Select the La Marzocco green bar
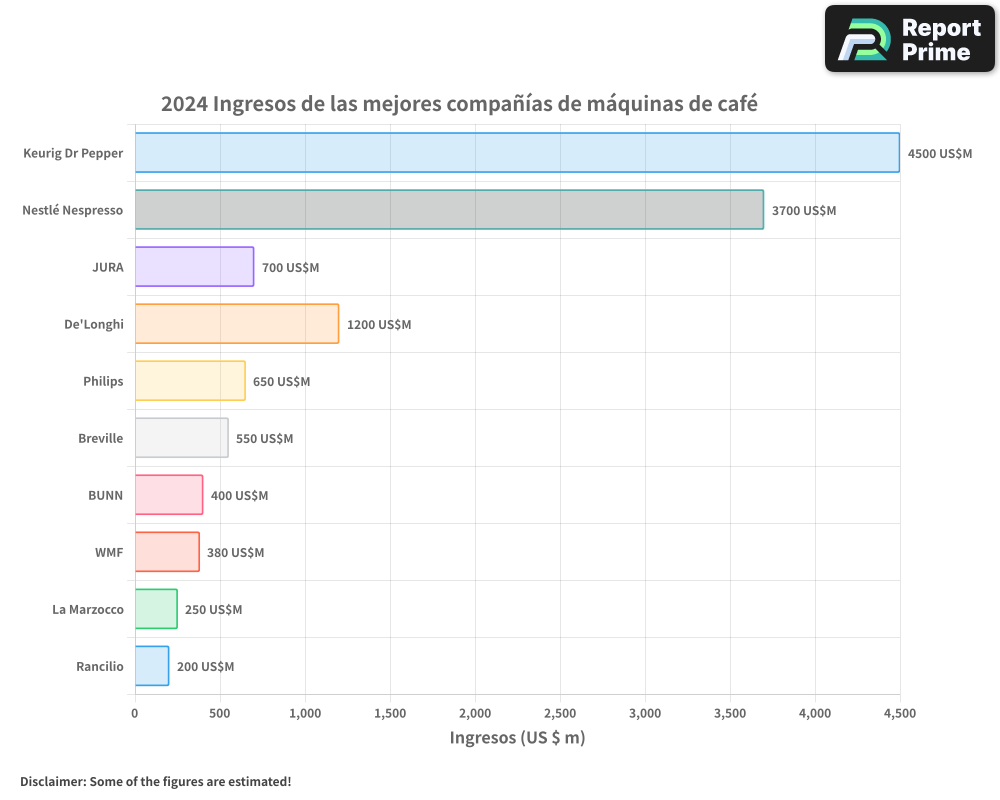This screenshot has height=800, width=1000. (x=155, y=609)
